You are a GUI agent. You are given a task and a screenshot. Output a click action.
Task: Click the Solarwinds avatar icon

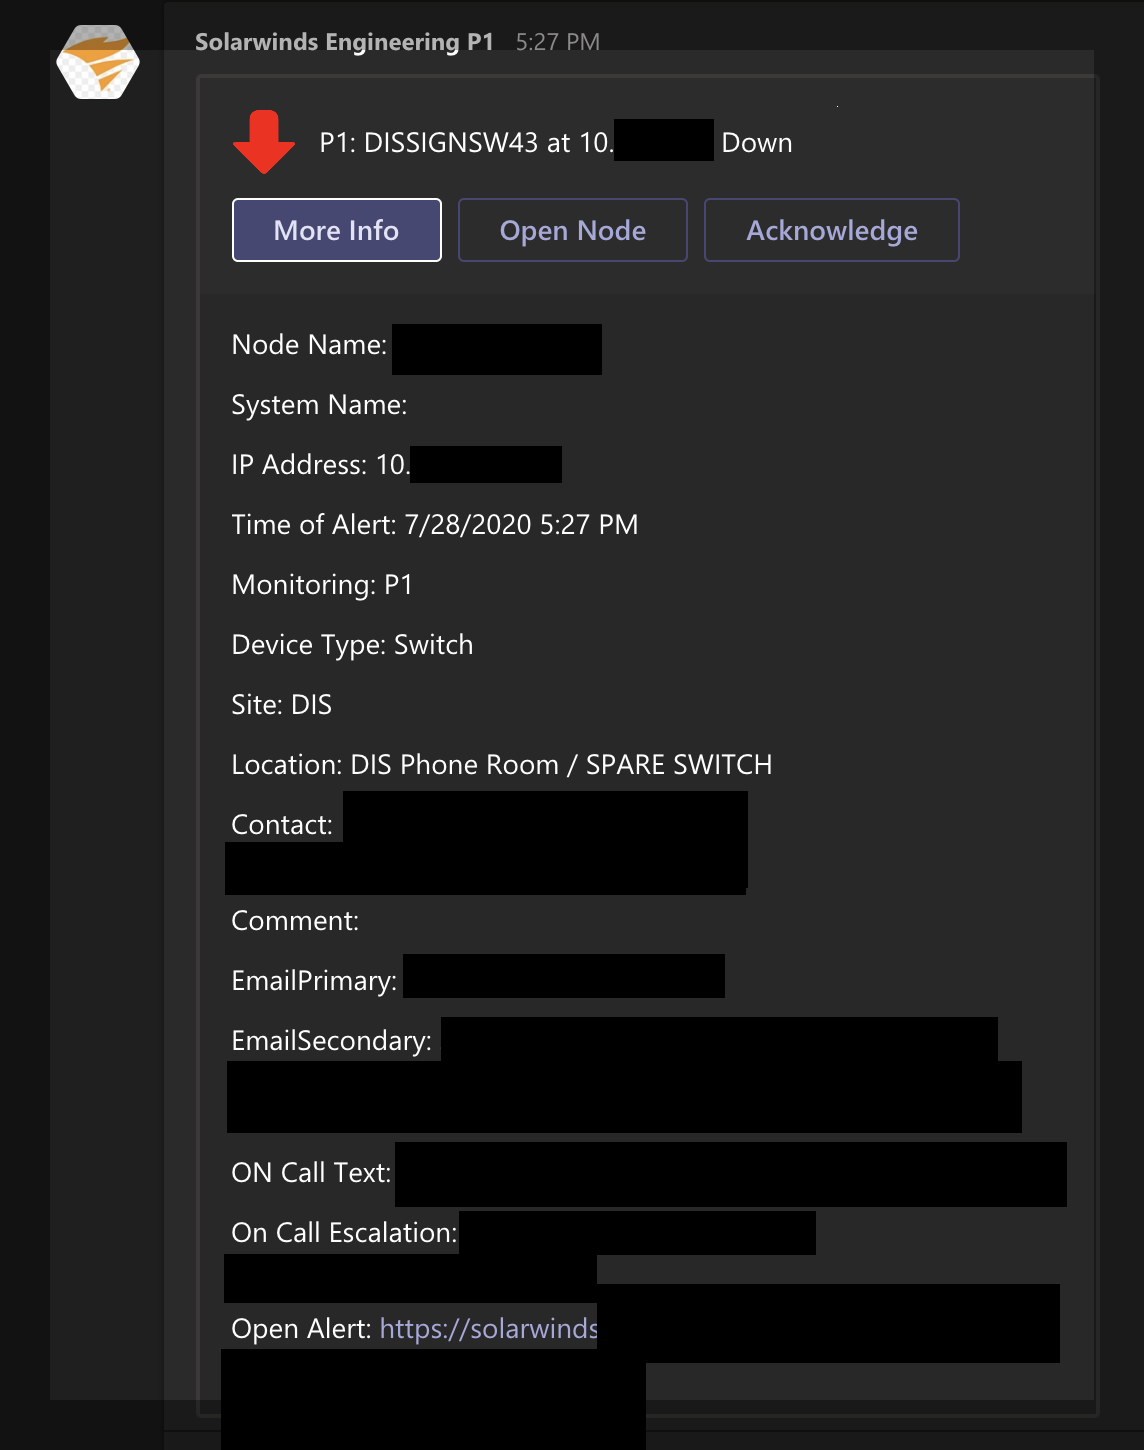[97, 62]
